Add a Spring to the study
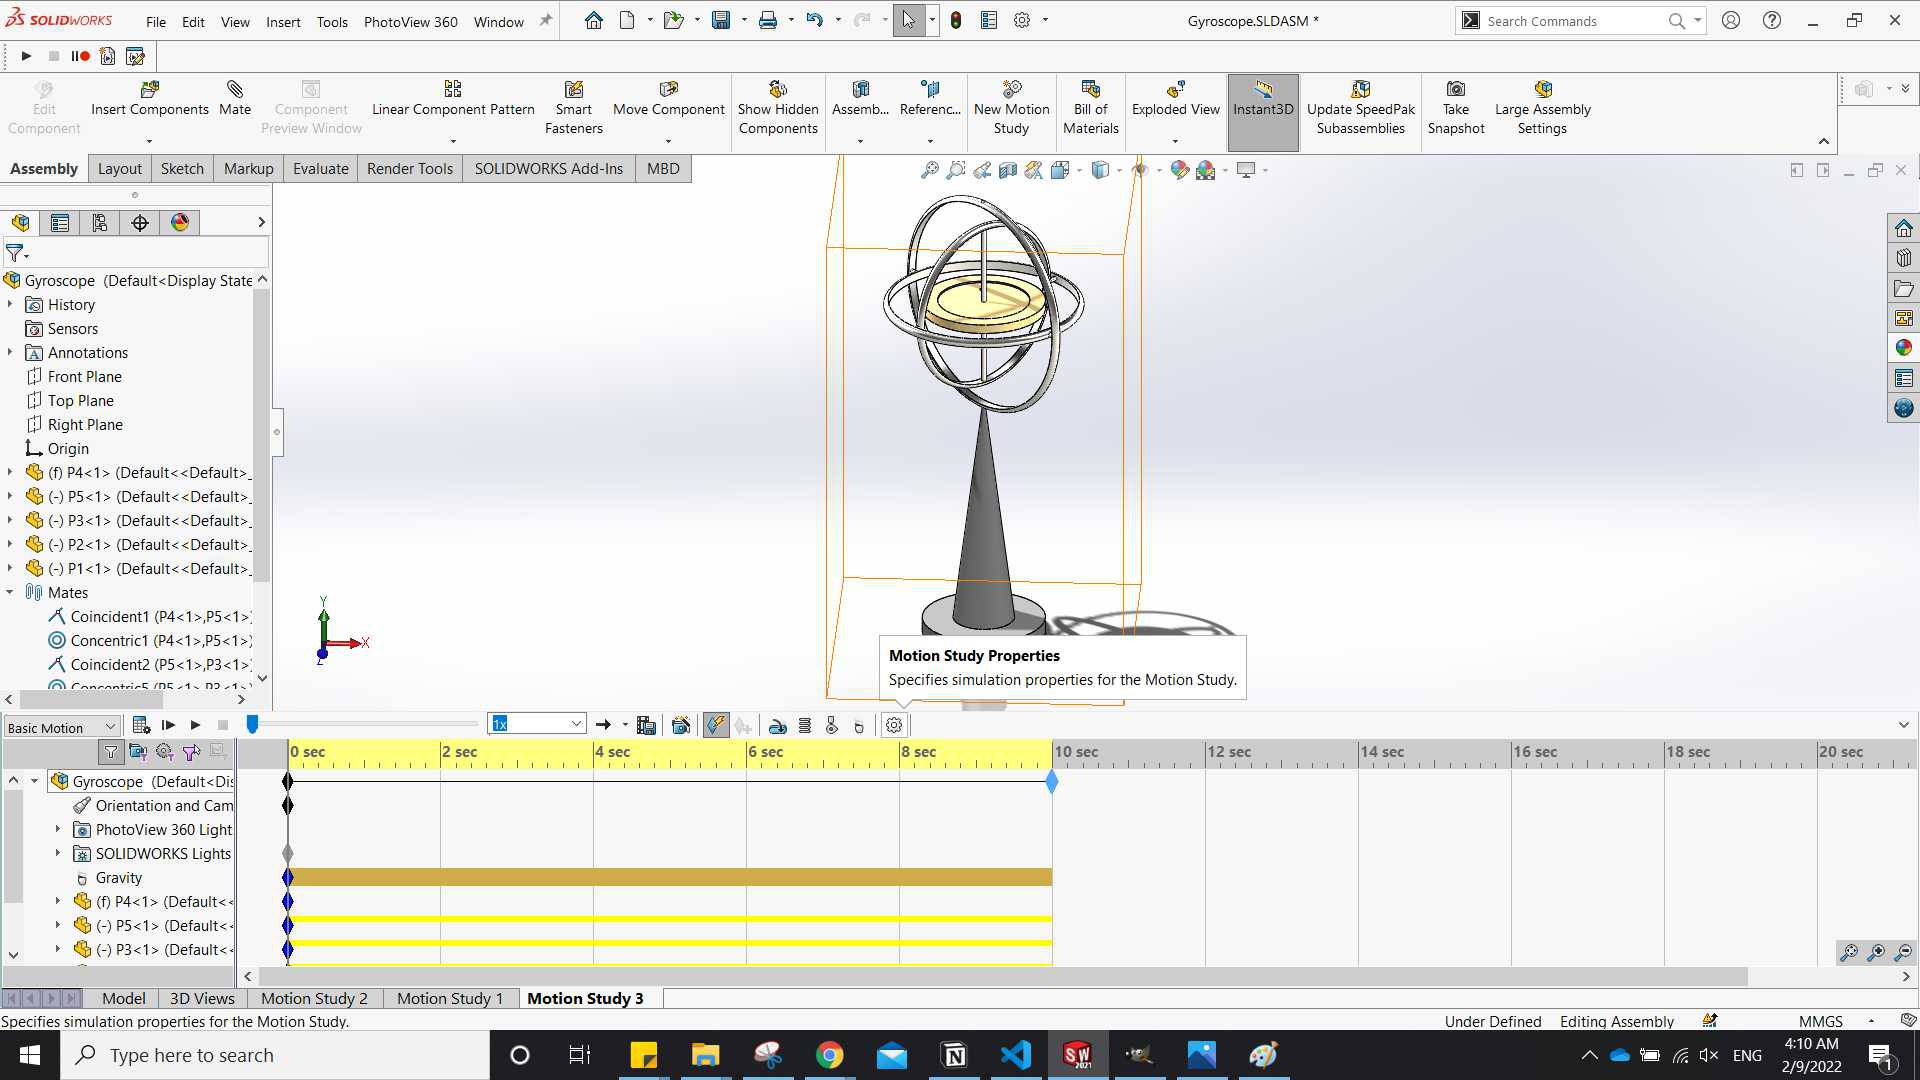Viewport: 1920px width, 1080px height. 805,726
